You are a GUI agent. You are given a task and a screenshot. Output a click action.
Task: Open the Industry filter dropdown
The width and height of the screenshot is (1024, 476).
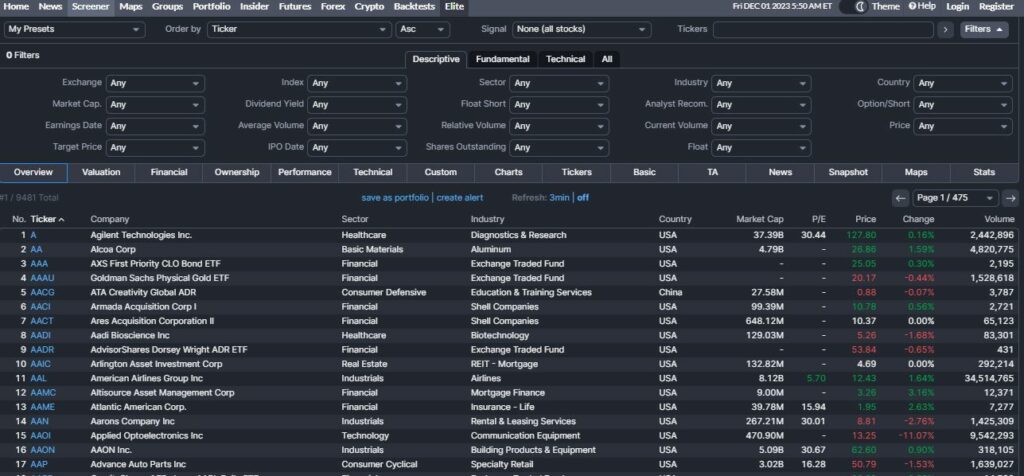coord(761,83)
